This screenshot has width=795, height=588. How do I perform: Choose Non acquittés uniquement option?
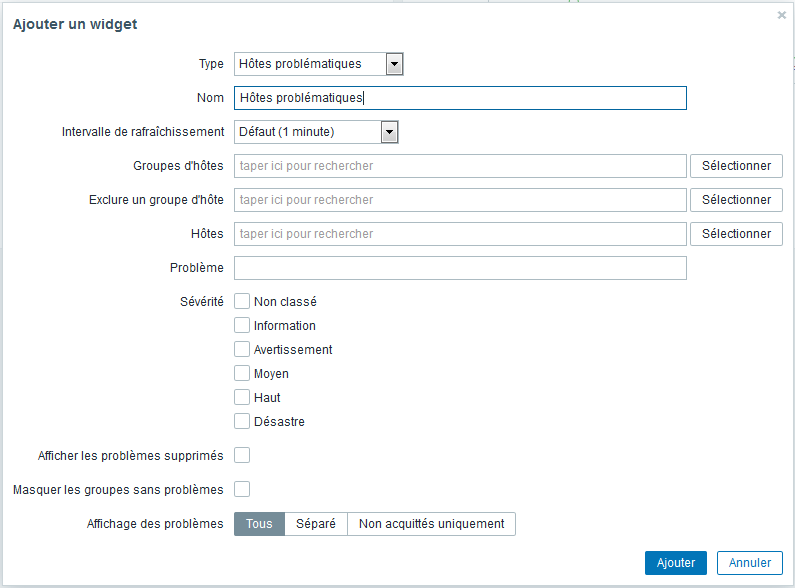[x=431, y=524]
